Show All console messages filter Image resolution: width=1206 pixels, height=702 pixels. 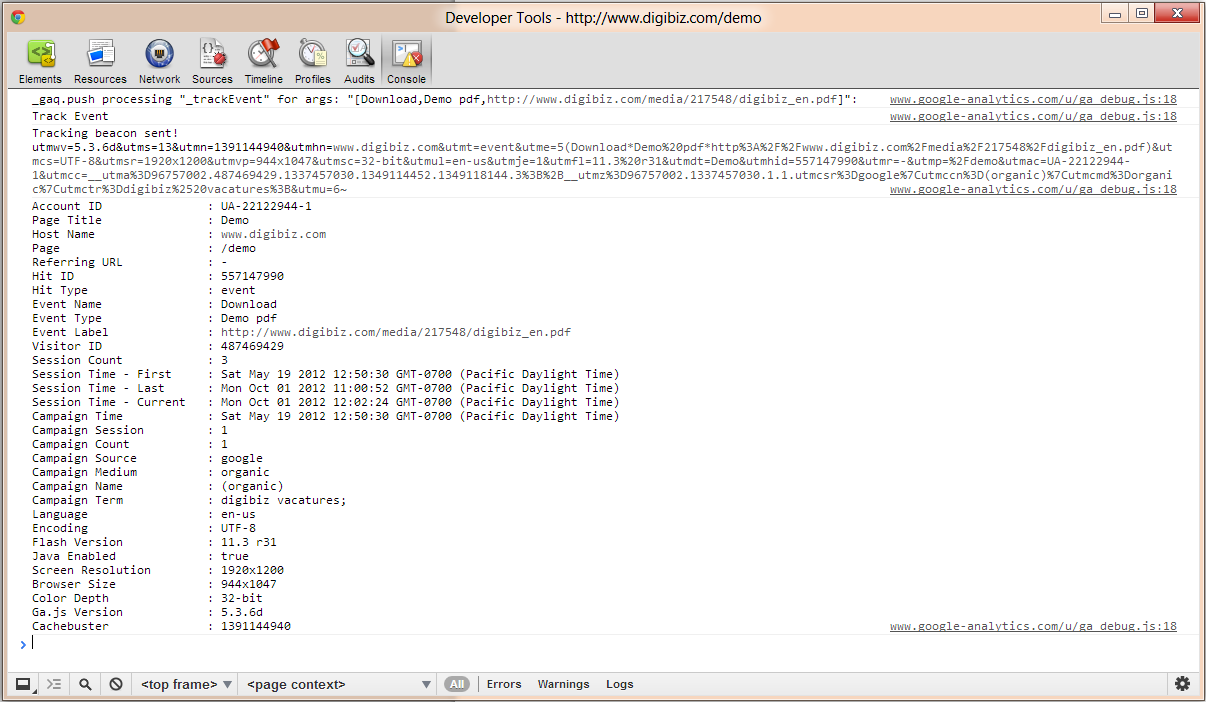point(457,684)
